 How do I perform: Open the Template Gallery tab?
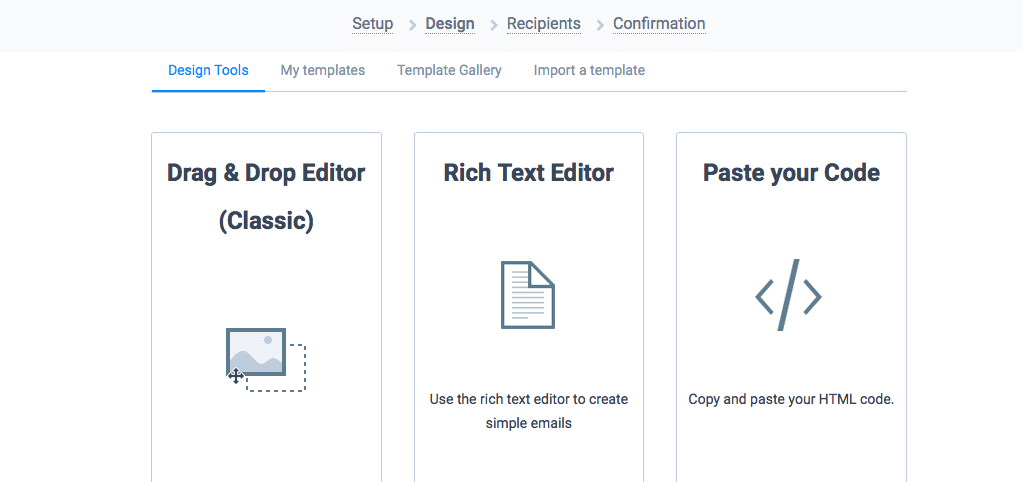pyautogui.click(x=450, y=70)
